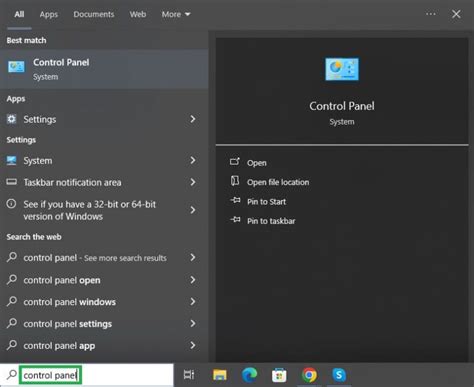
Task: Launch Microsoft Edge from the taskbar
Action: [249, 375]
